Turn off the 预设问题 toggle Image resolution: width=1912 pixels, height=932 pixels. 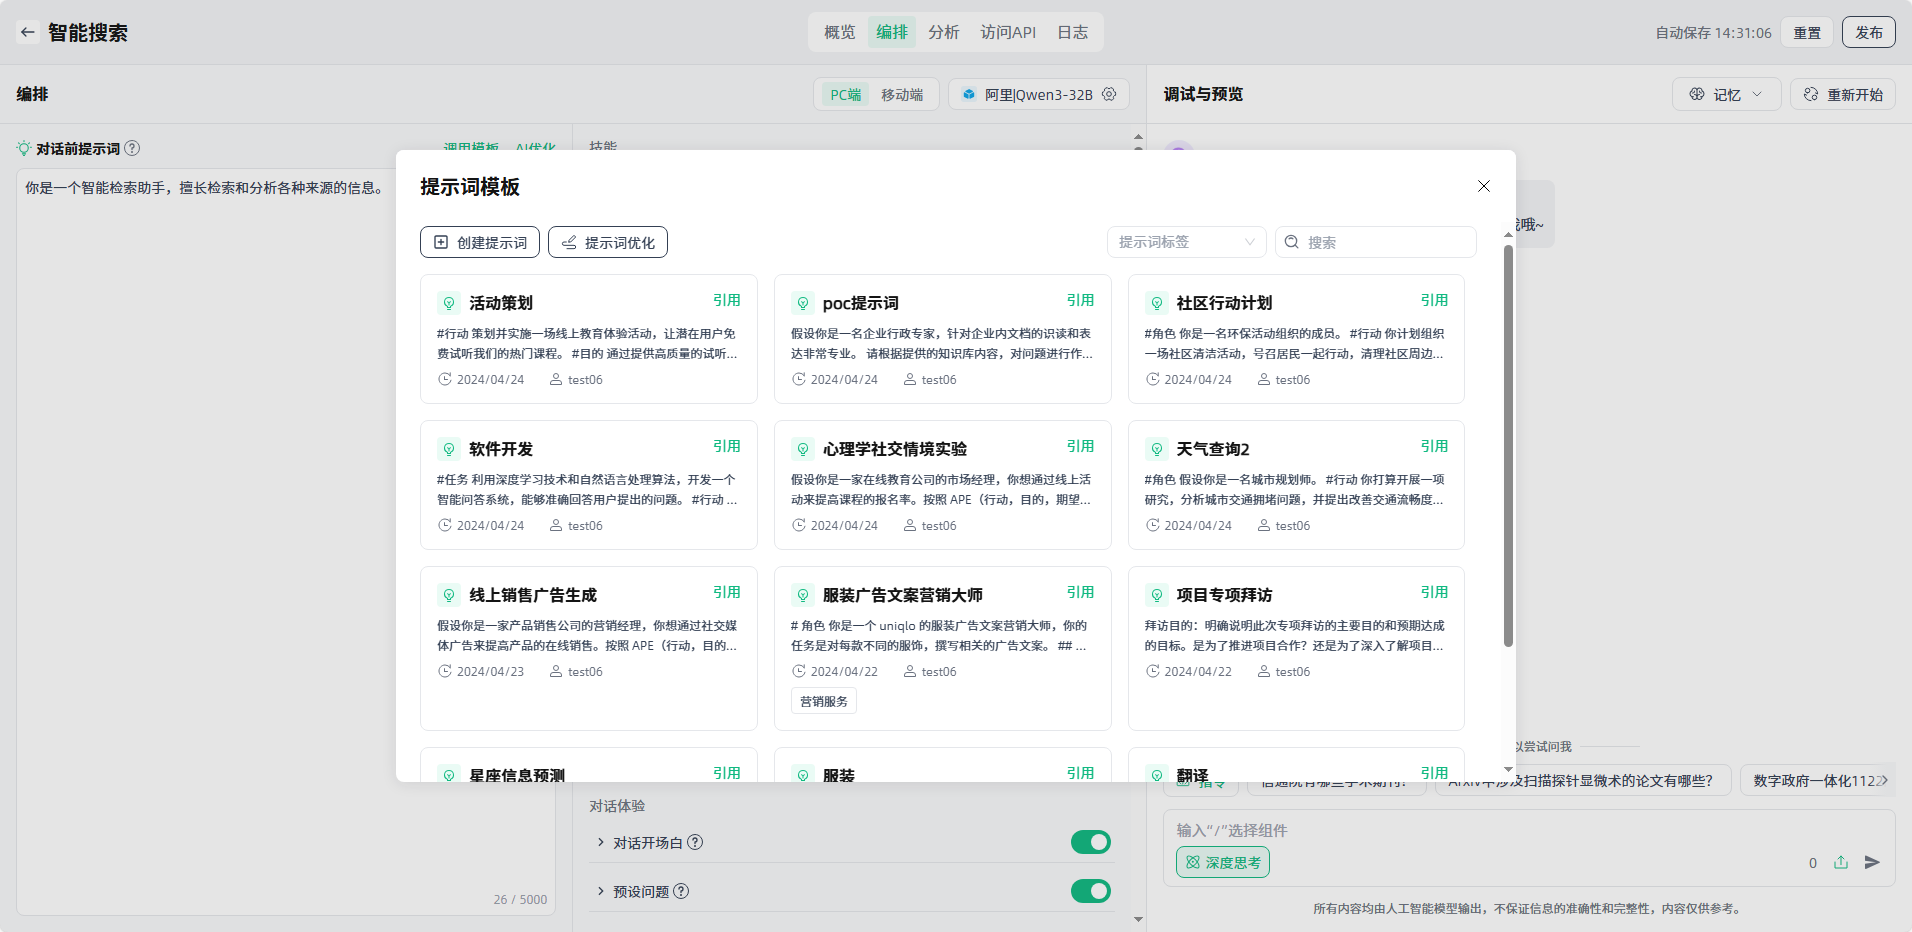coord(1090,891)
